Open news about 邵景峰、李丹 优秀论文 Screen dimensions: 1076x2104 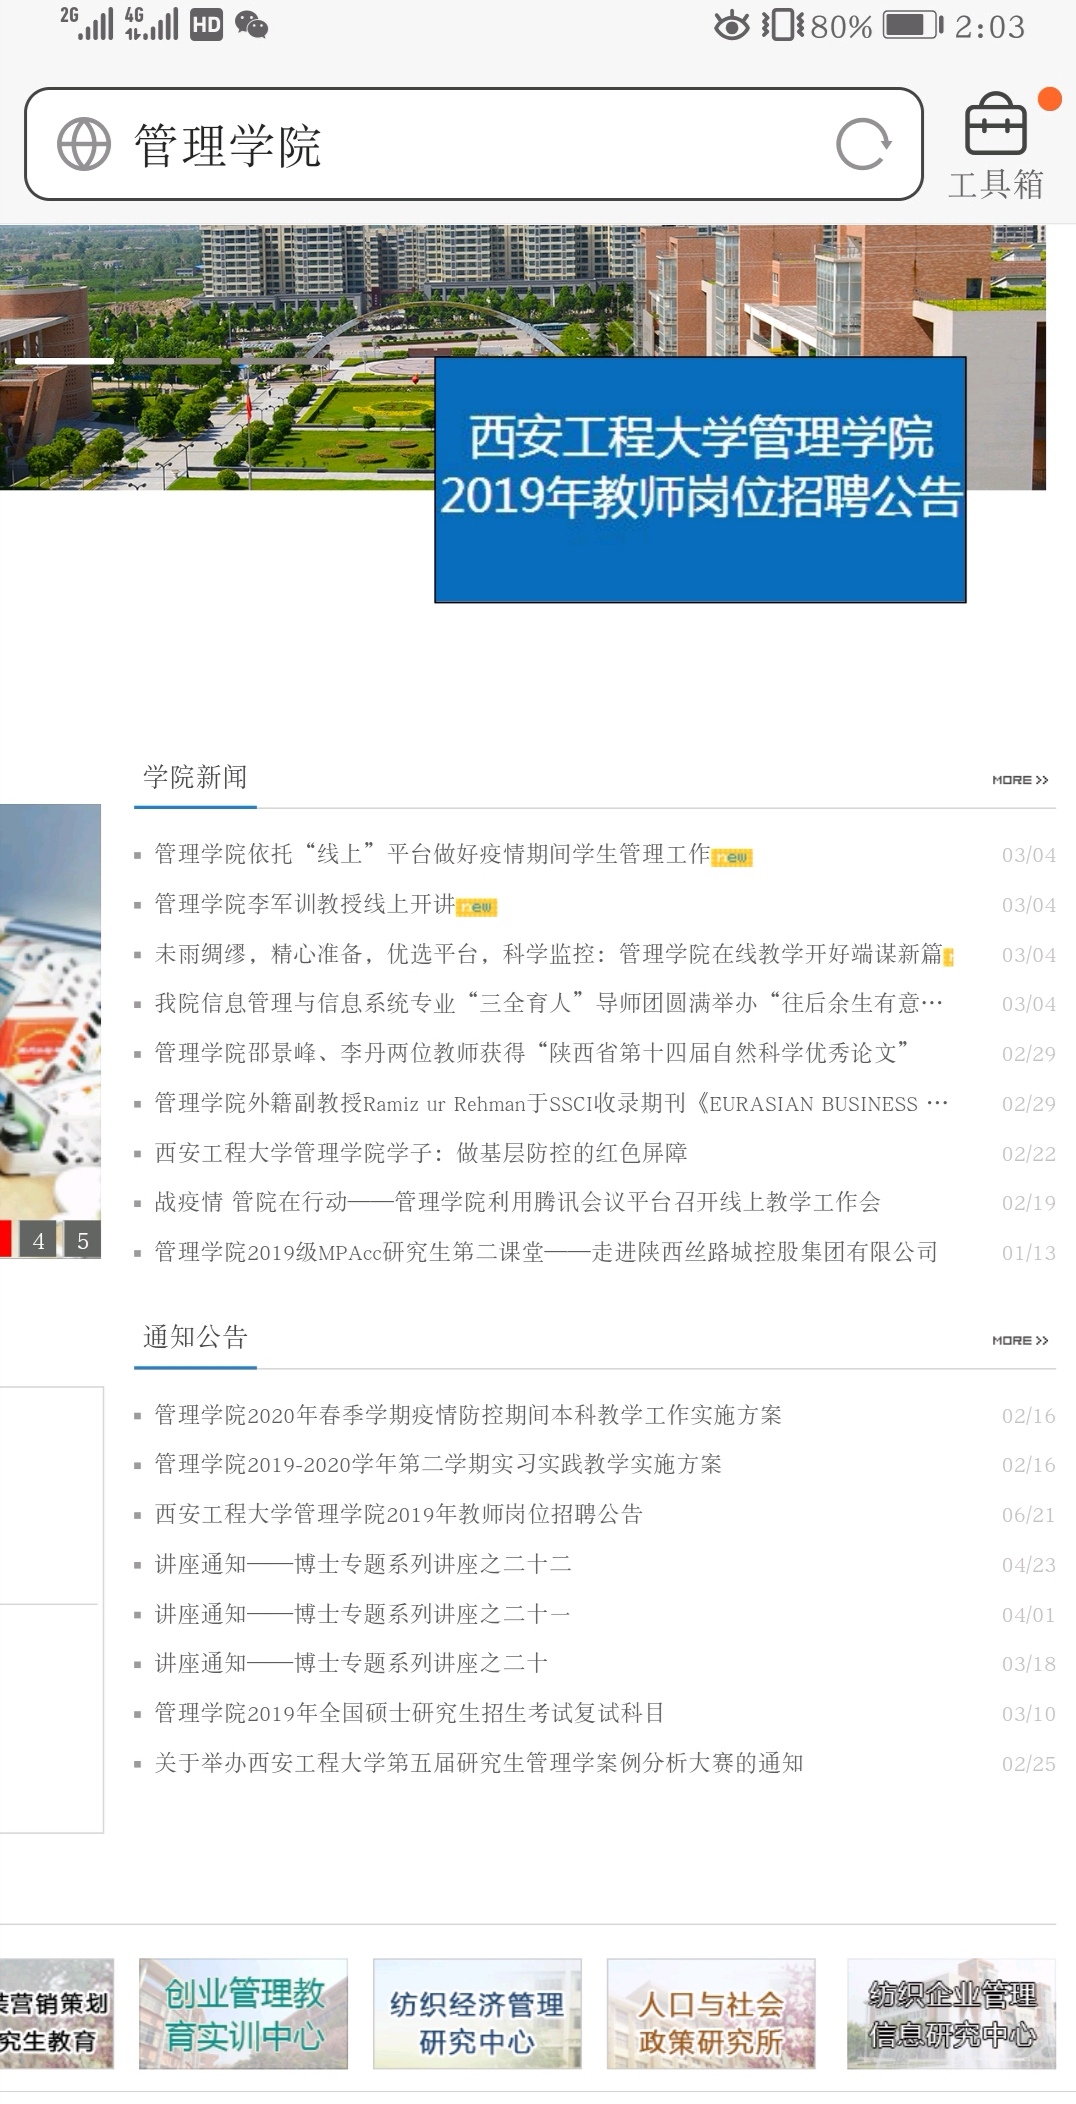[531, 1053]
